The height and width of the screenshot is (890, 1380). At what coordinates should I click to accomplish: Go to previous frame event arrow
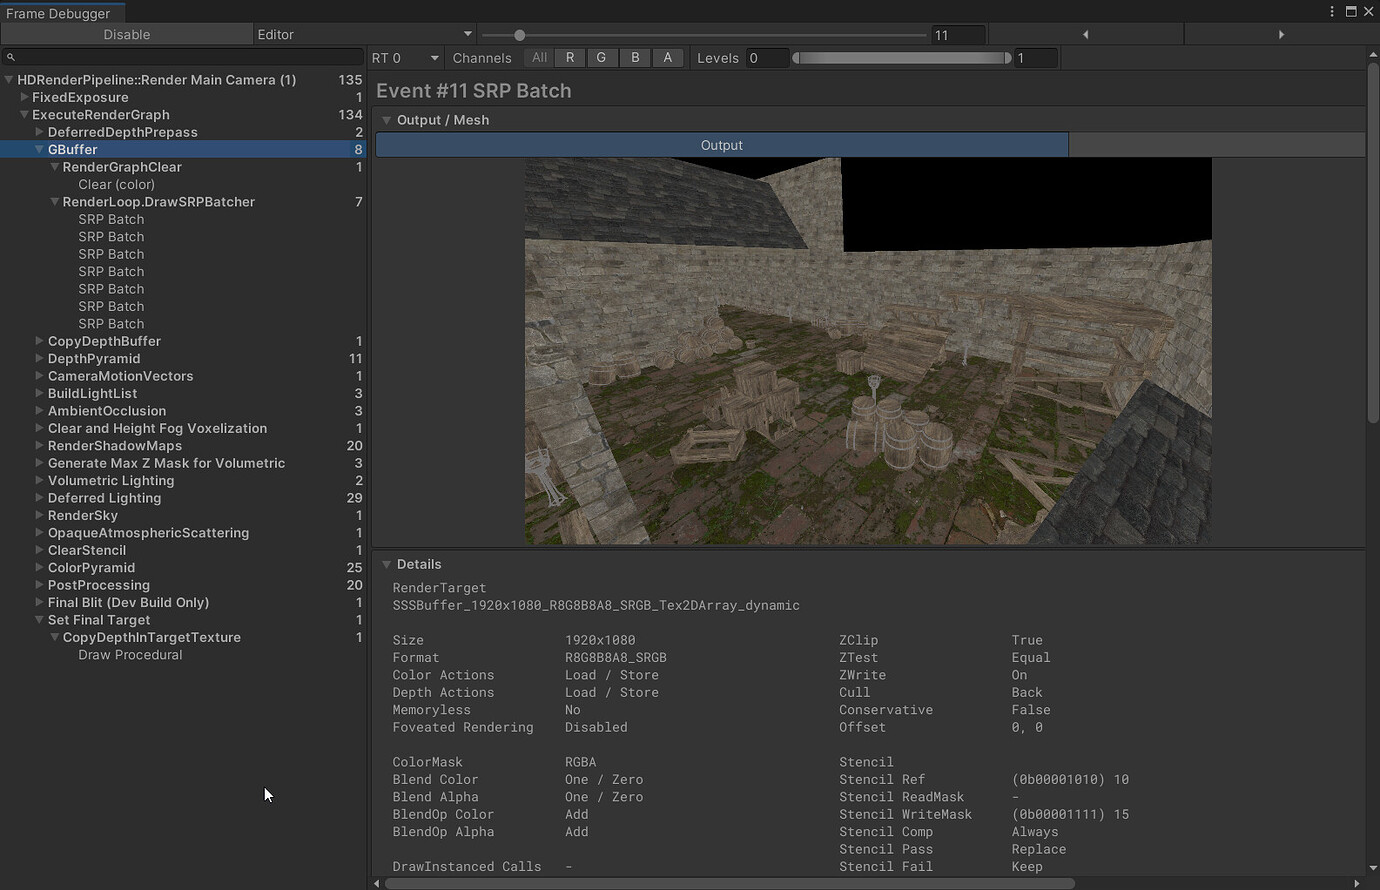pos(1086,34)
